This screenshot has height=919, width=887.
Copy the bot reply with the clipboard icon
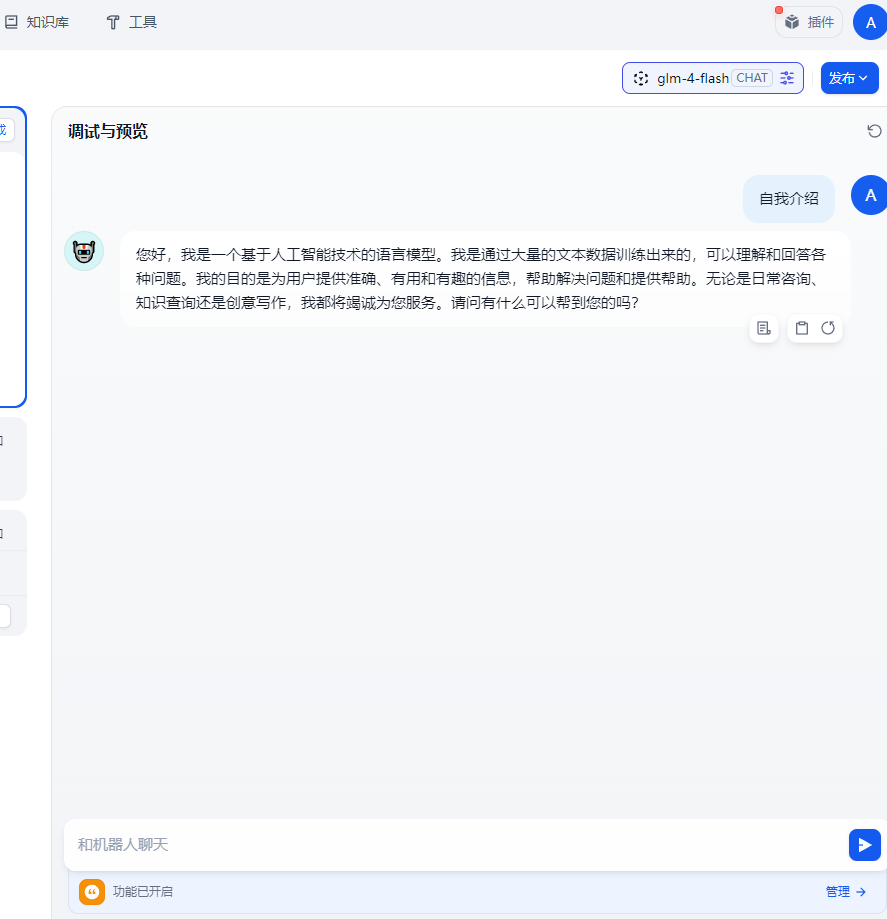pyautogui.click(x=801, y=328)
